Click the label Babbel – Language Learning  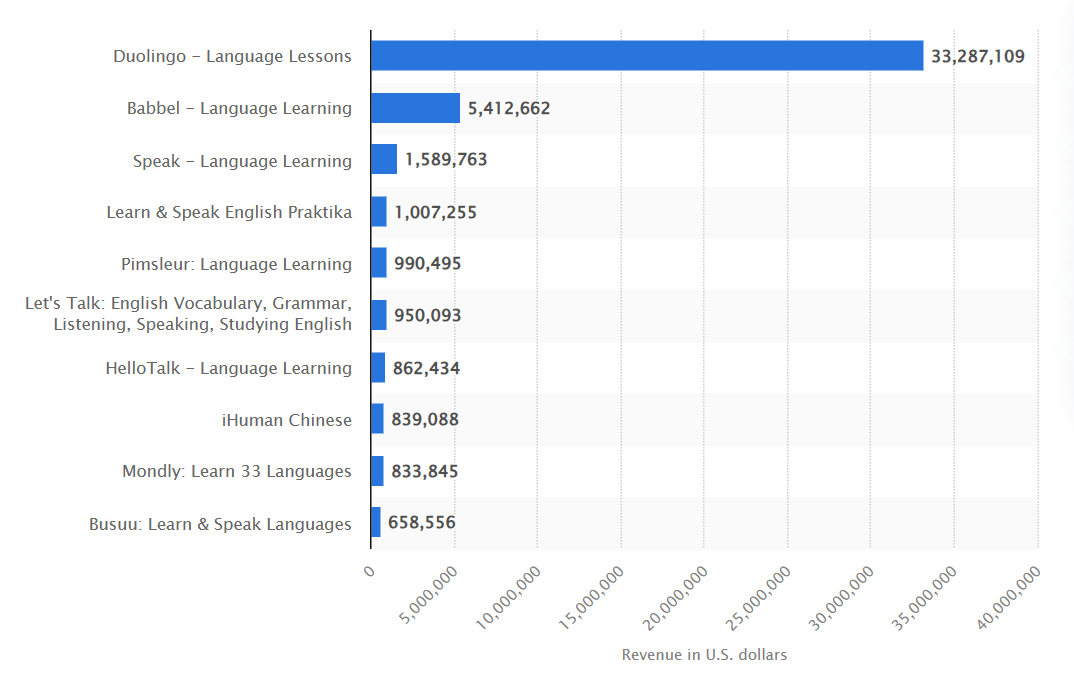coord(239,108)
